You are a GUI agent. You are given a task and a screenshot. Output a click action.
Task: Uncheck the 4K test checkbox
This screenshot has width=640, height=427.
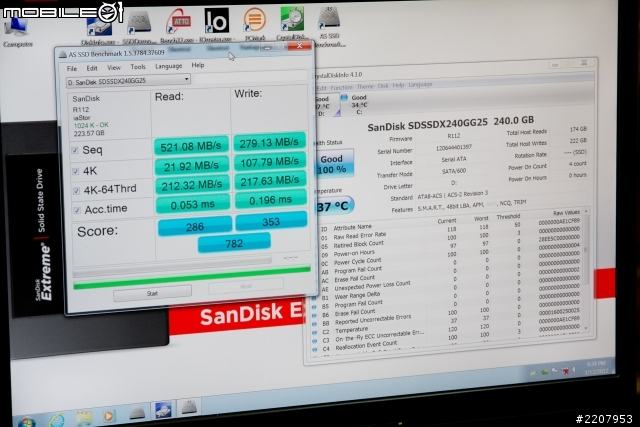coord(76,171)
